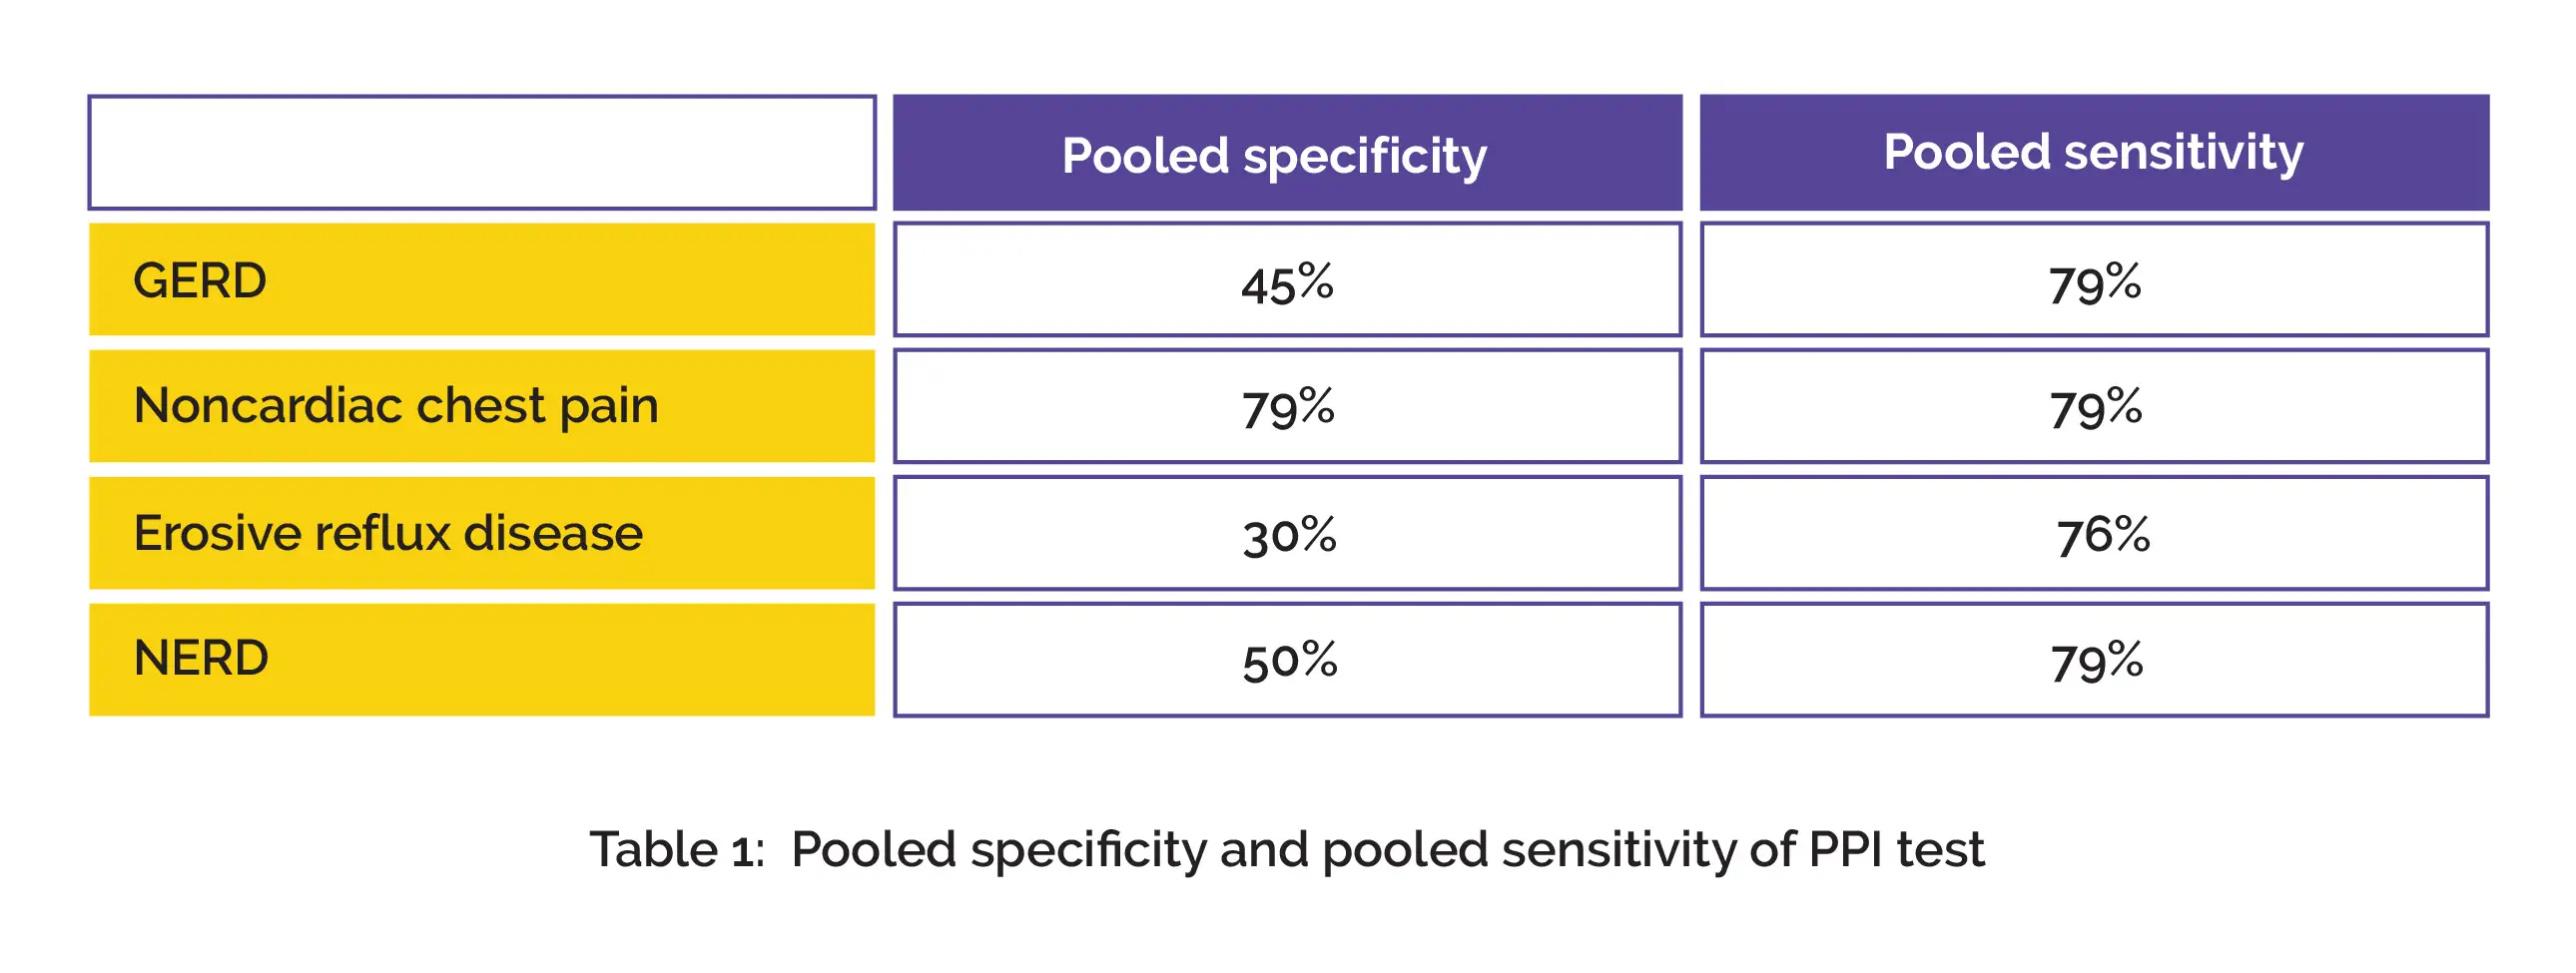Viewport: 2576px width, 973px height.
Task: Select the Erosive reflux disease label
Action: click(388, 533)
